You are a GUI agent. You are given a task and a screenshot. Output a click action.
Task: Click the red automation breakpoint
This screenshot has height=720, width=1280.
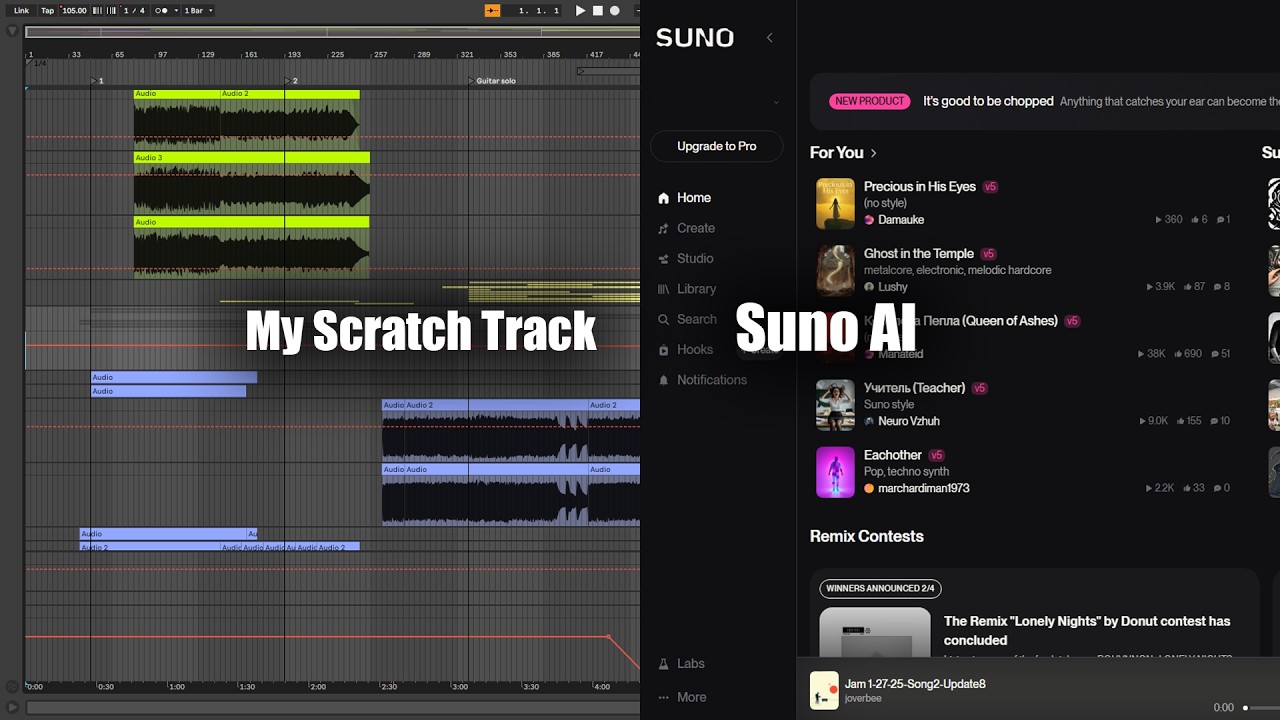click(x=608, y=636)
